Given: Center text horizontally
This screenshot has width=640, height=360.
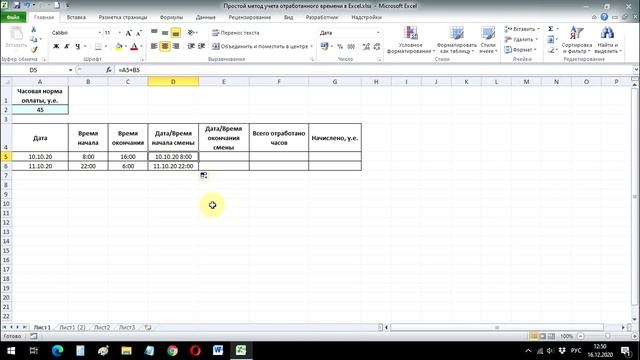Looking at the screenshot, I should 165,46.
